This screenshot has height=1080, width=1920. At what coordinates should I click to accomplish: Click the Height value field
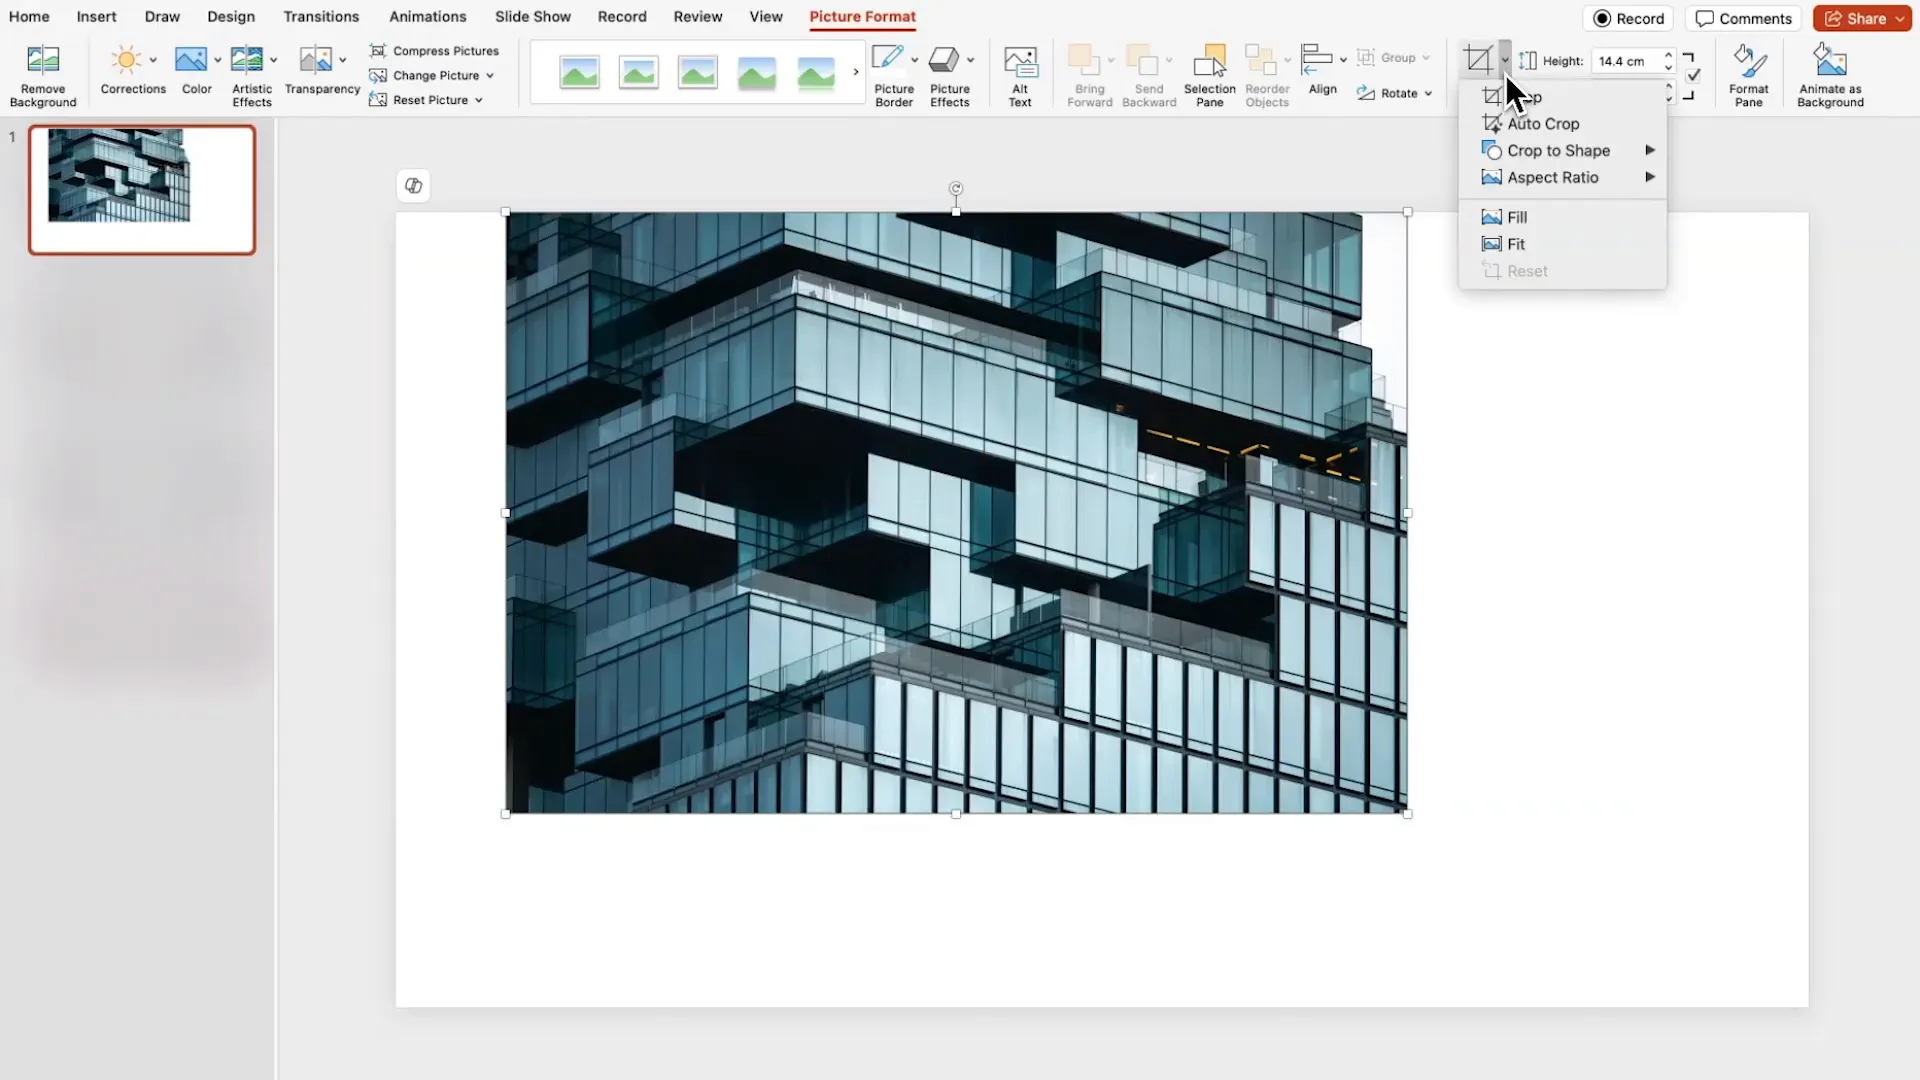tap(1626, 61)
